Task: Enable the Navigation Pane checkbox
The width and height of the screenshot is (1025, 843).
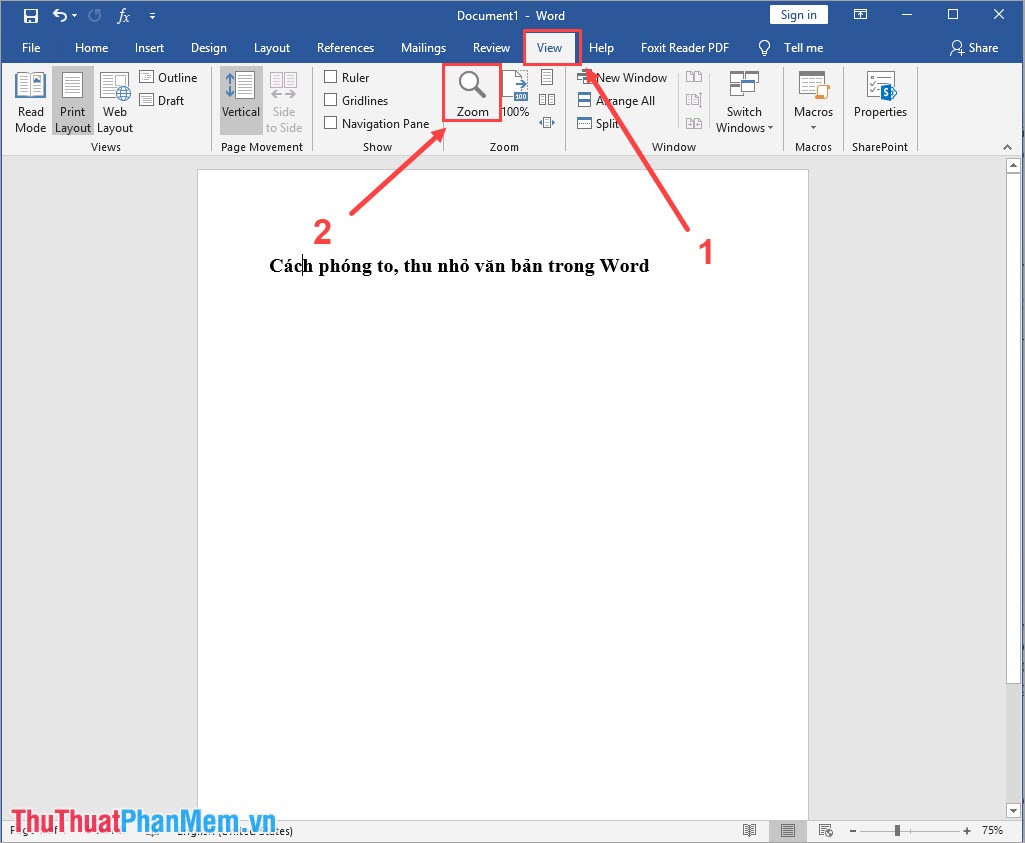Action: pos(331,123)
